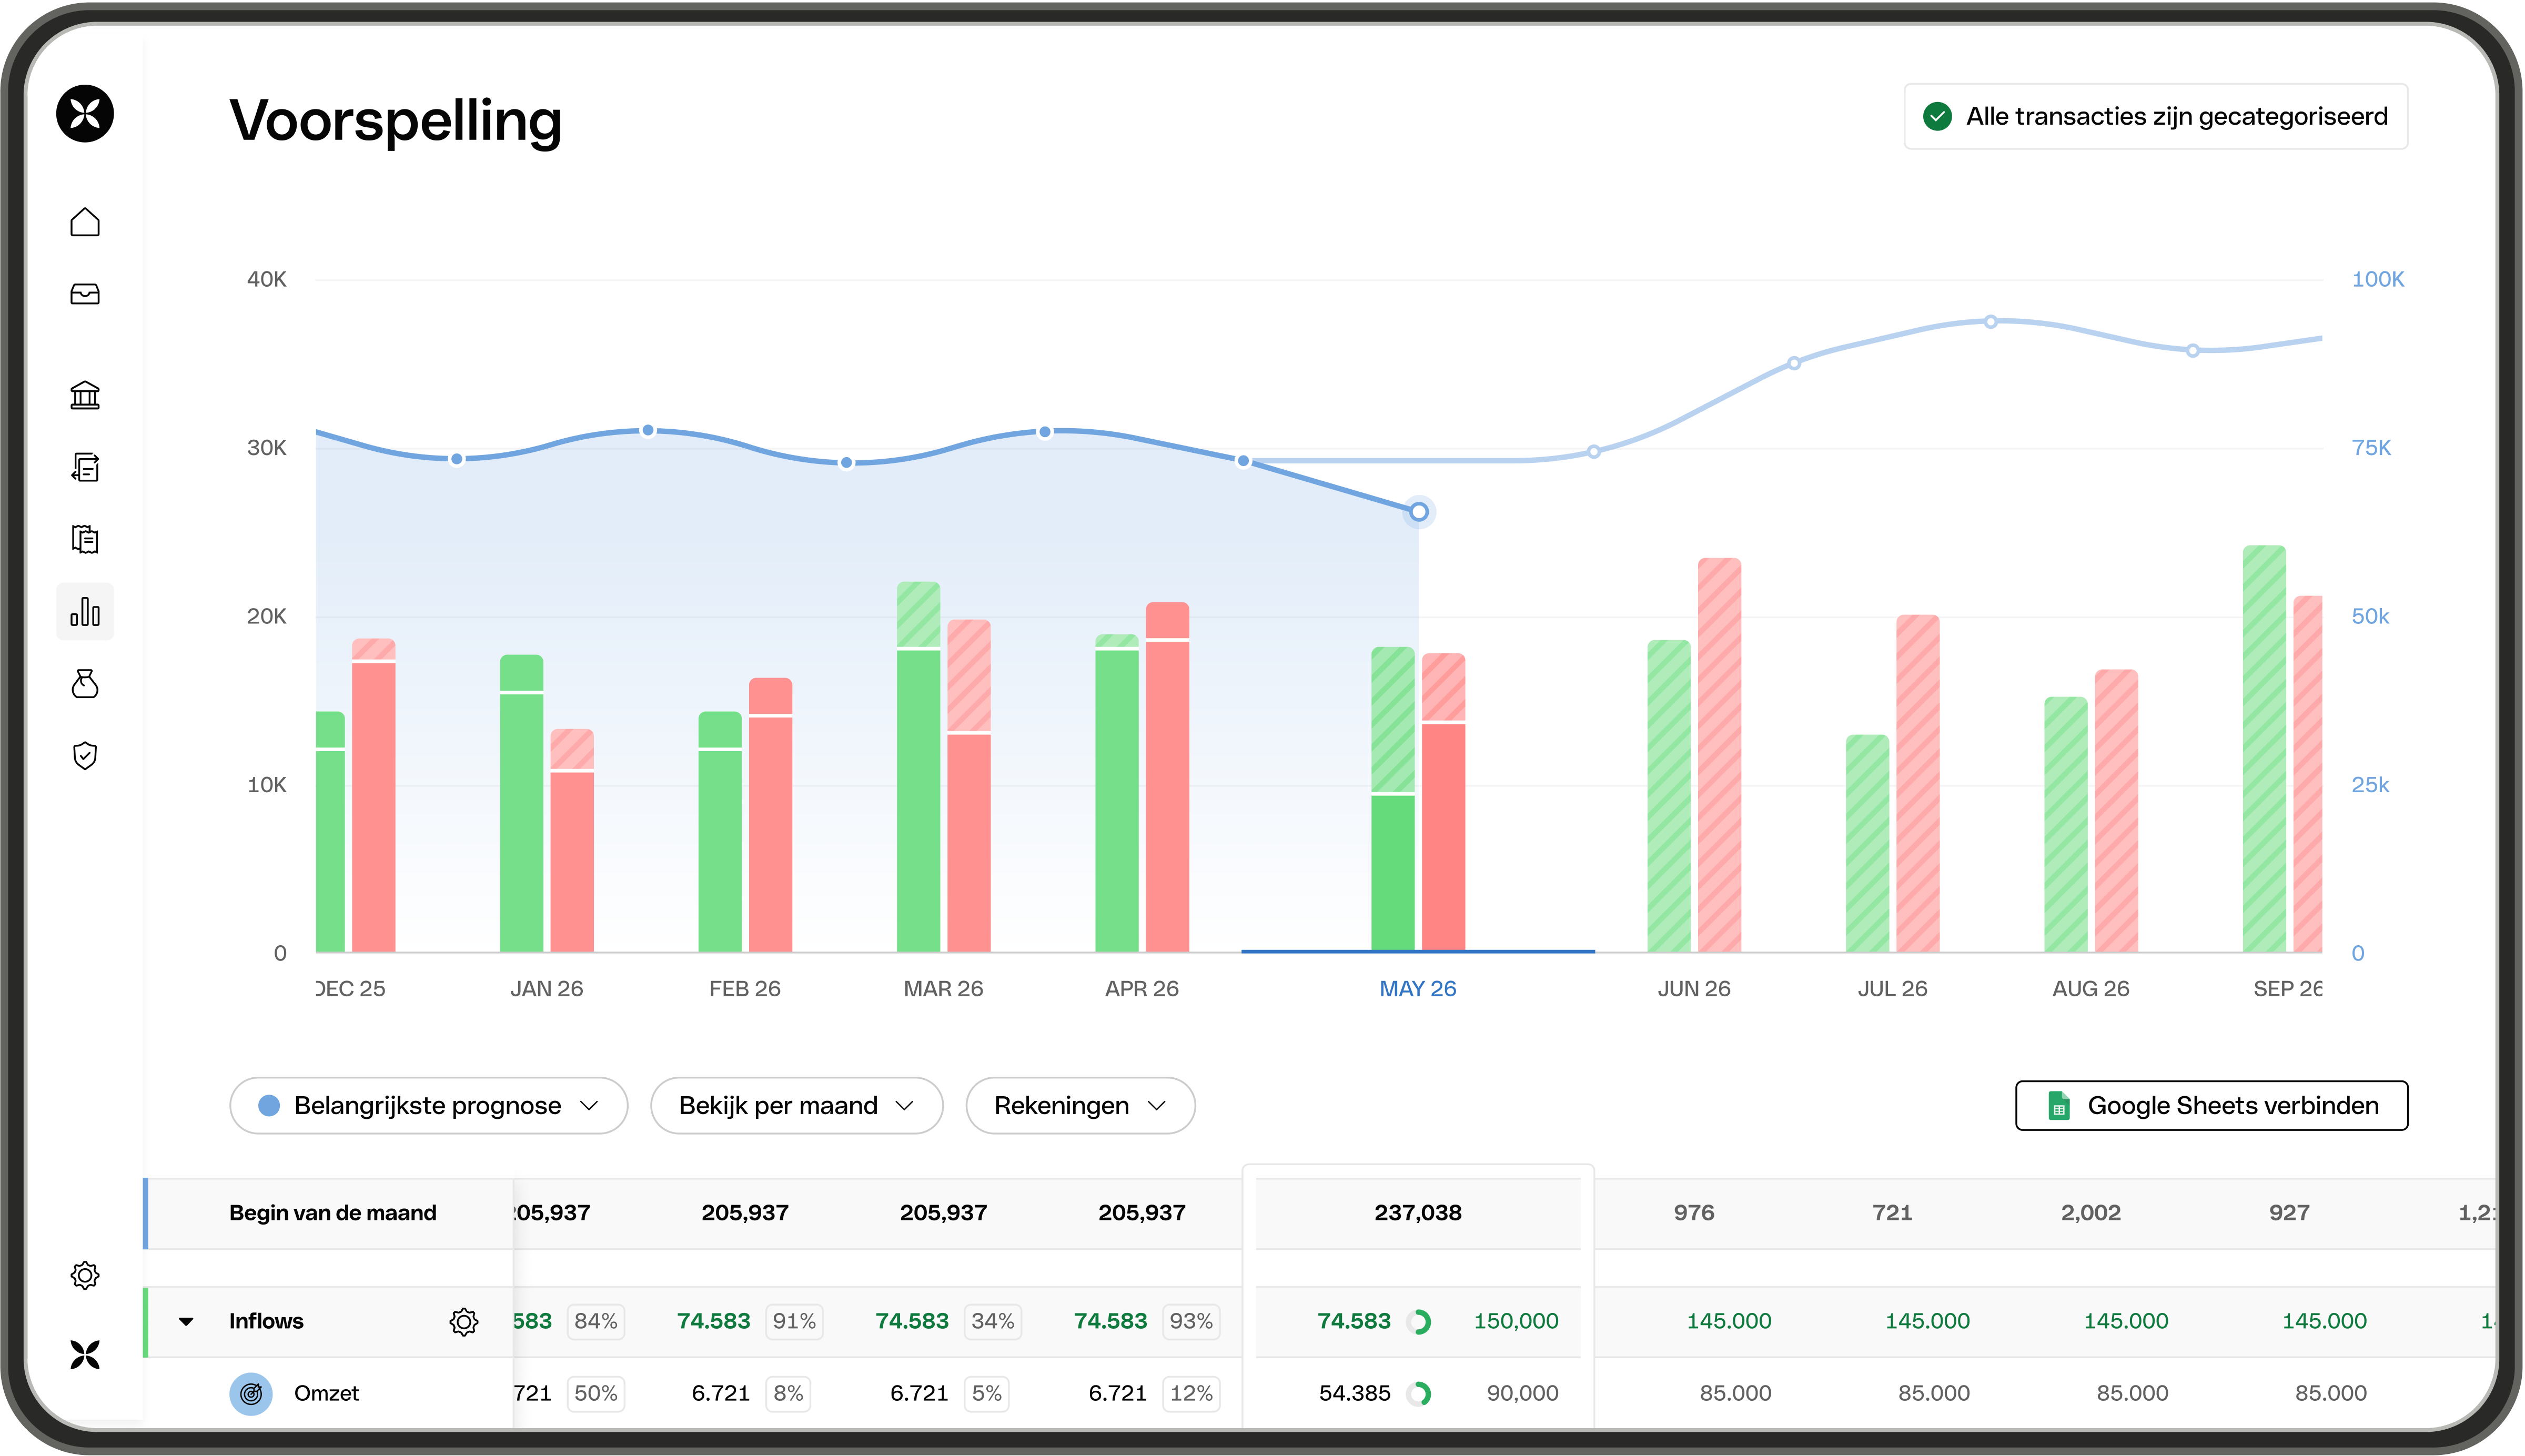Select FEB 26 on chart axis

[x=744, y=988]
